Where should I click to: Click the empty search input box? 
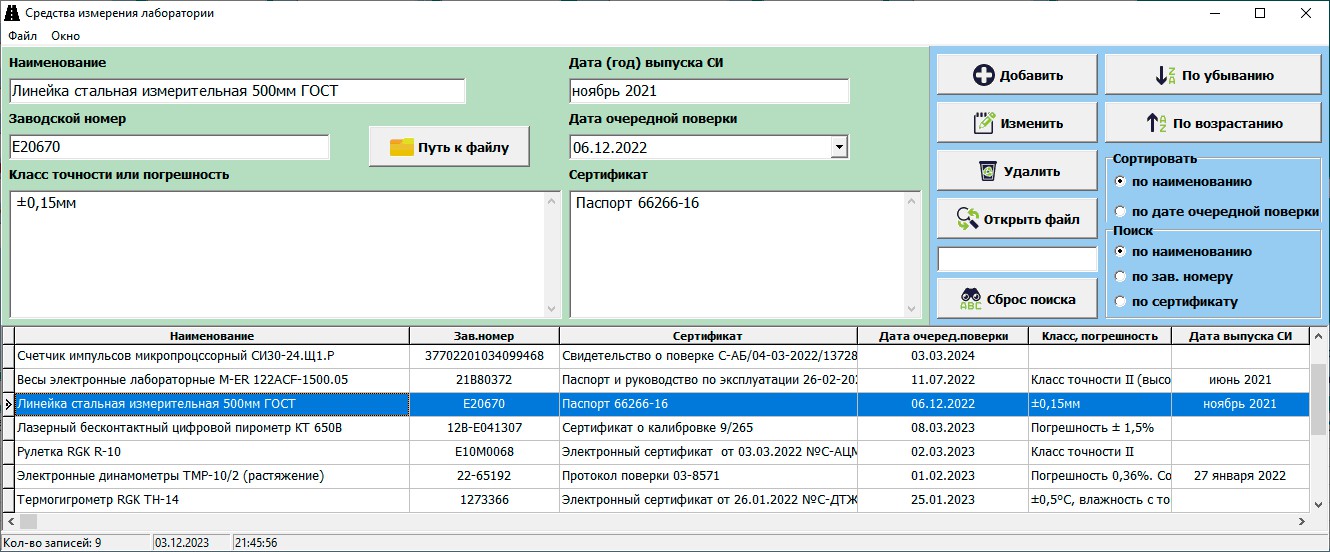tap(1017, 259)
